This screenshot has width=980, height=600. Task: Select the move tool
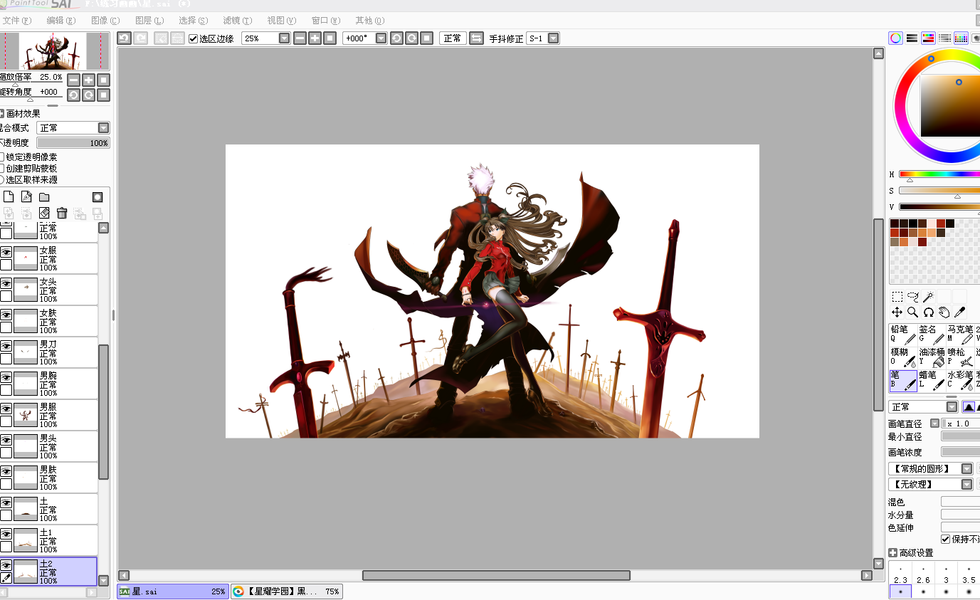897,312
